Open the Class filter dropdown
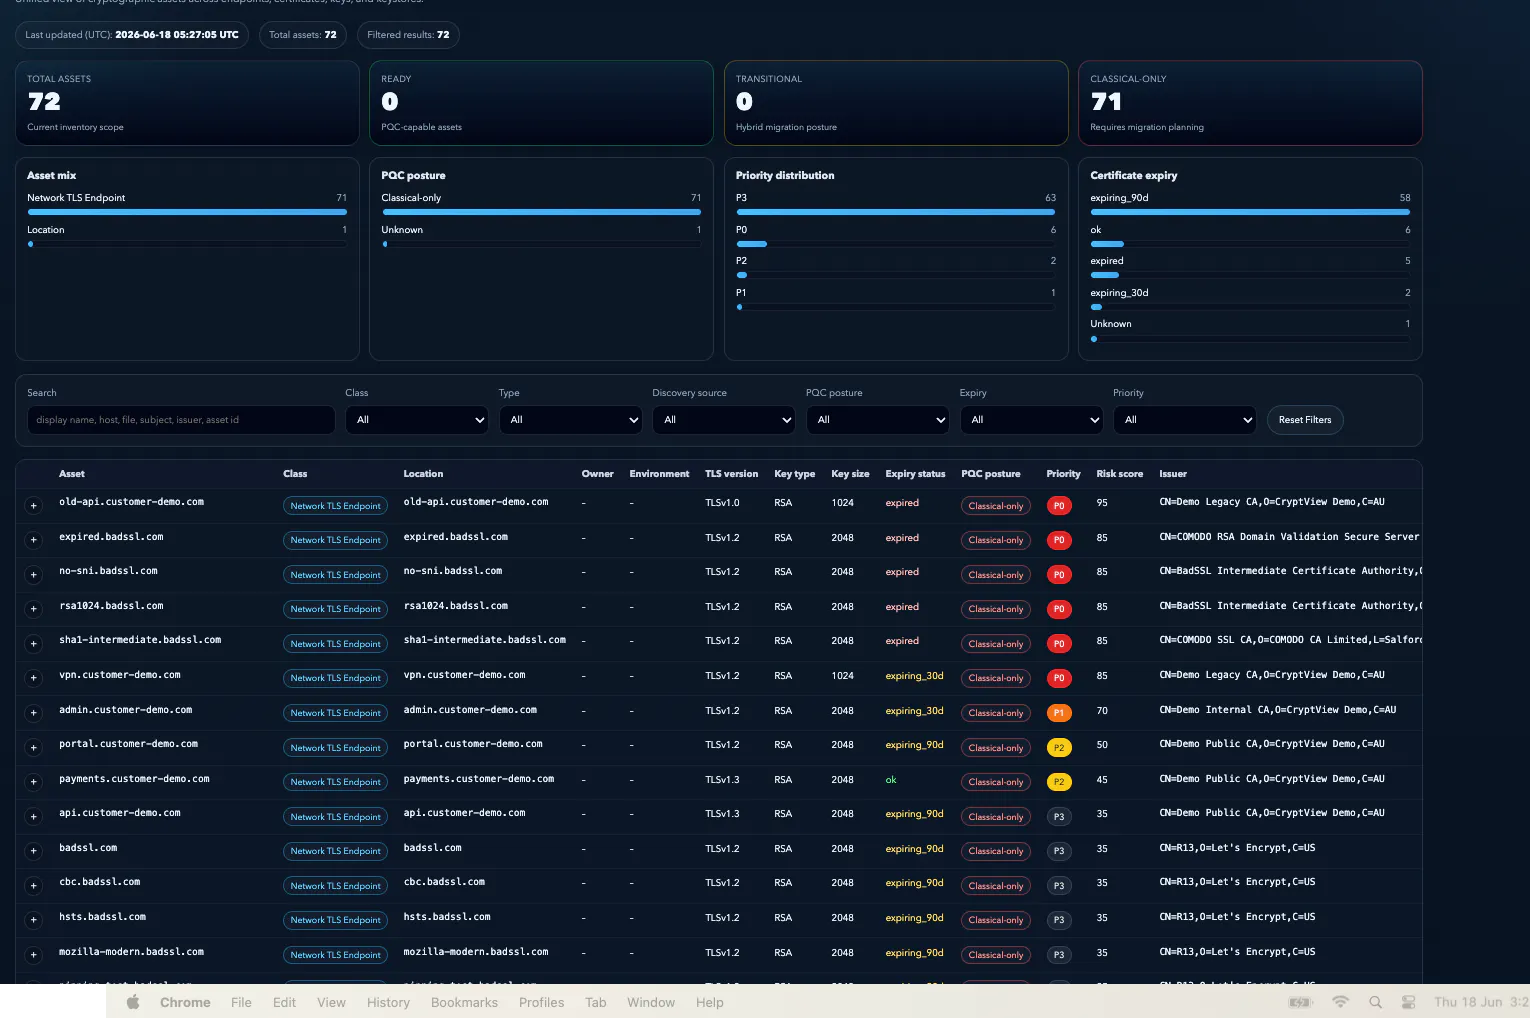The image size is (1530, 1018). click(417, 420)
